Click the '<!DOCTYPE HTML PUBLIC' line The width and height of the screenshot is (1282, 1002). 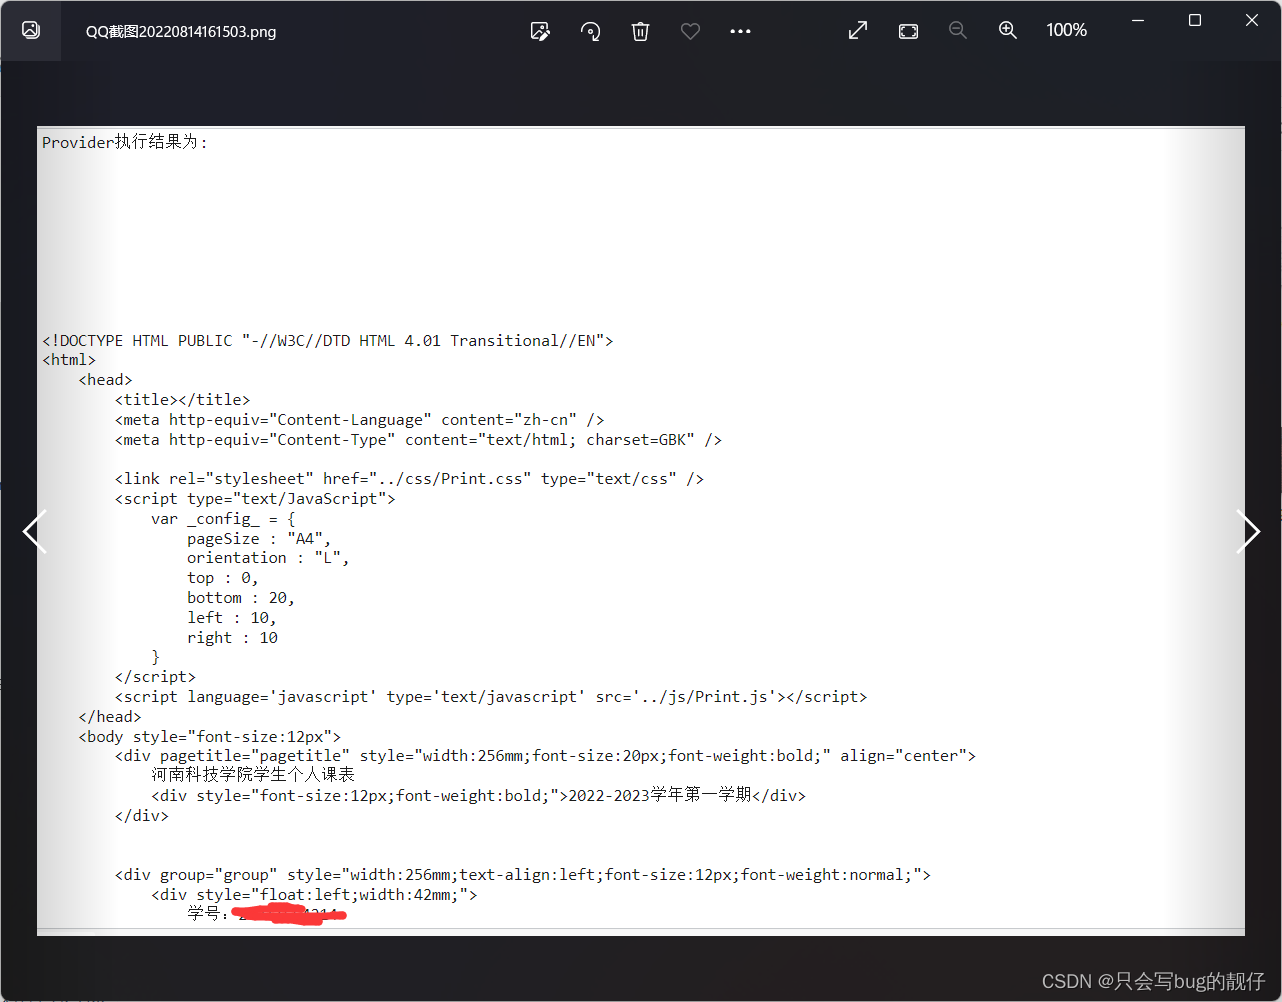point(327,340)
